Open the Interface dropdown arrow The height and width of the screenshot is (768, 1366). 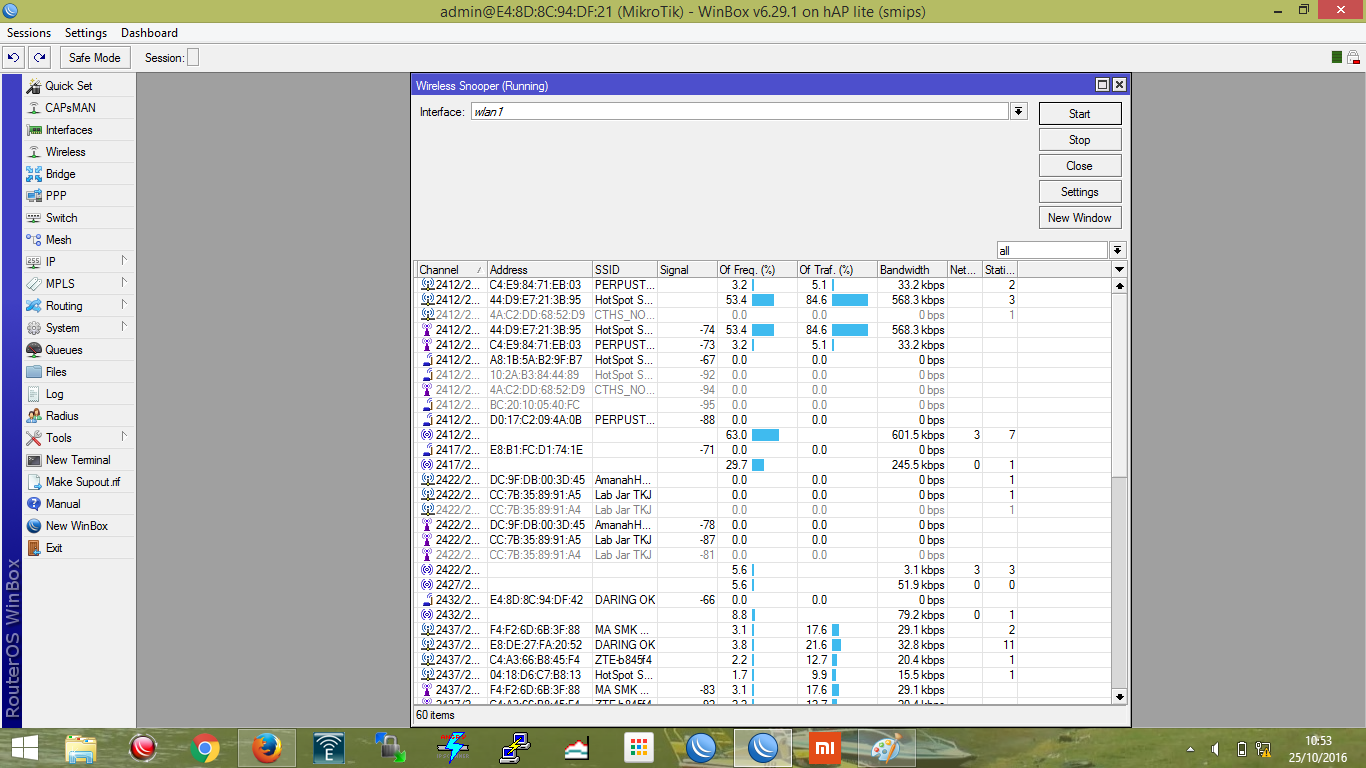1019,111
